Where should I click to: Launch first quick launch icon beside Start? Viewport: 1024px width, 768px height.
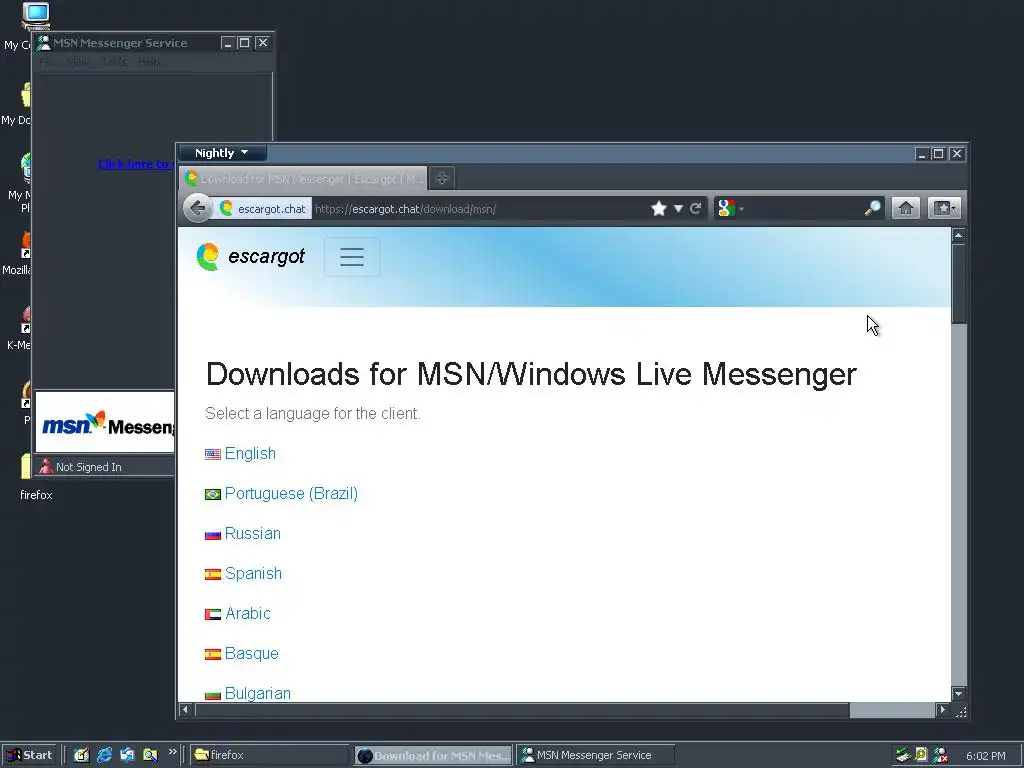(x=81, y=755)
